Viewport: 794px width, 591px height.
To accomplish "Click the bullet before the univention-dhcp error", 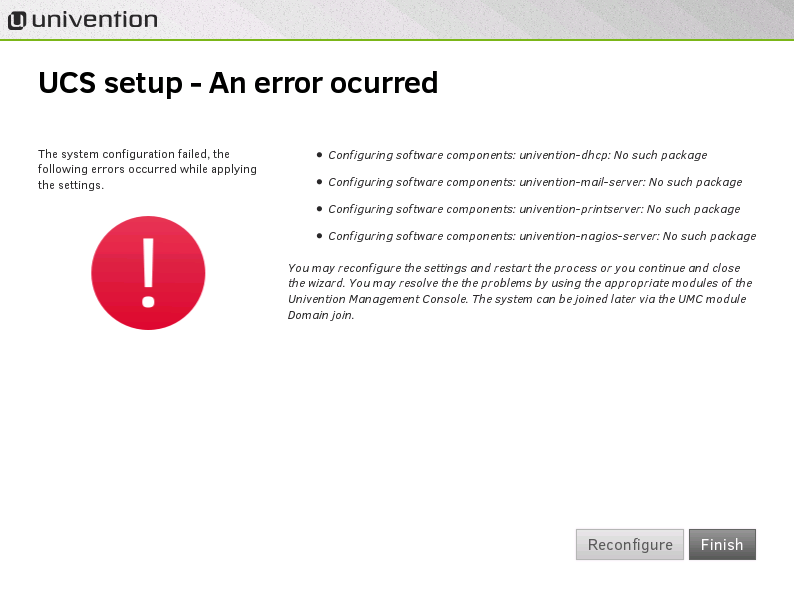I will pyautogui.click(x=319, y=155).
